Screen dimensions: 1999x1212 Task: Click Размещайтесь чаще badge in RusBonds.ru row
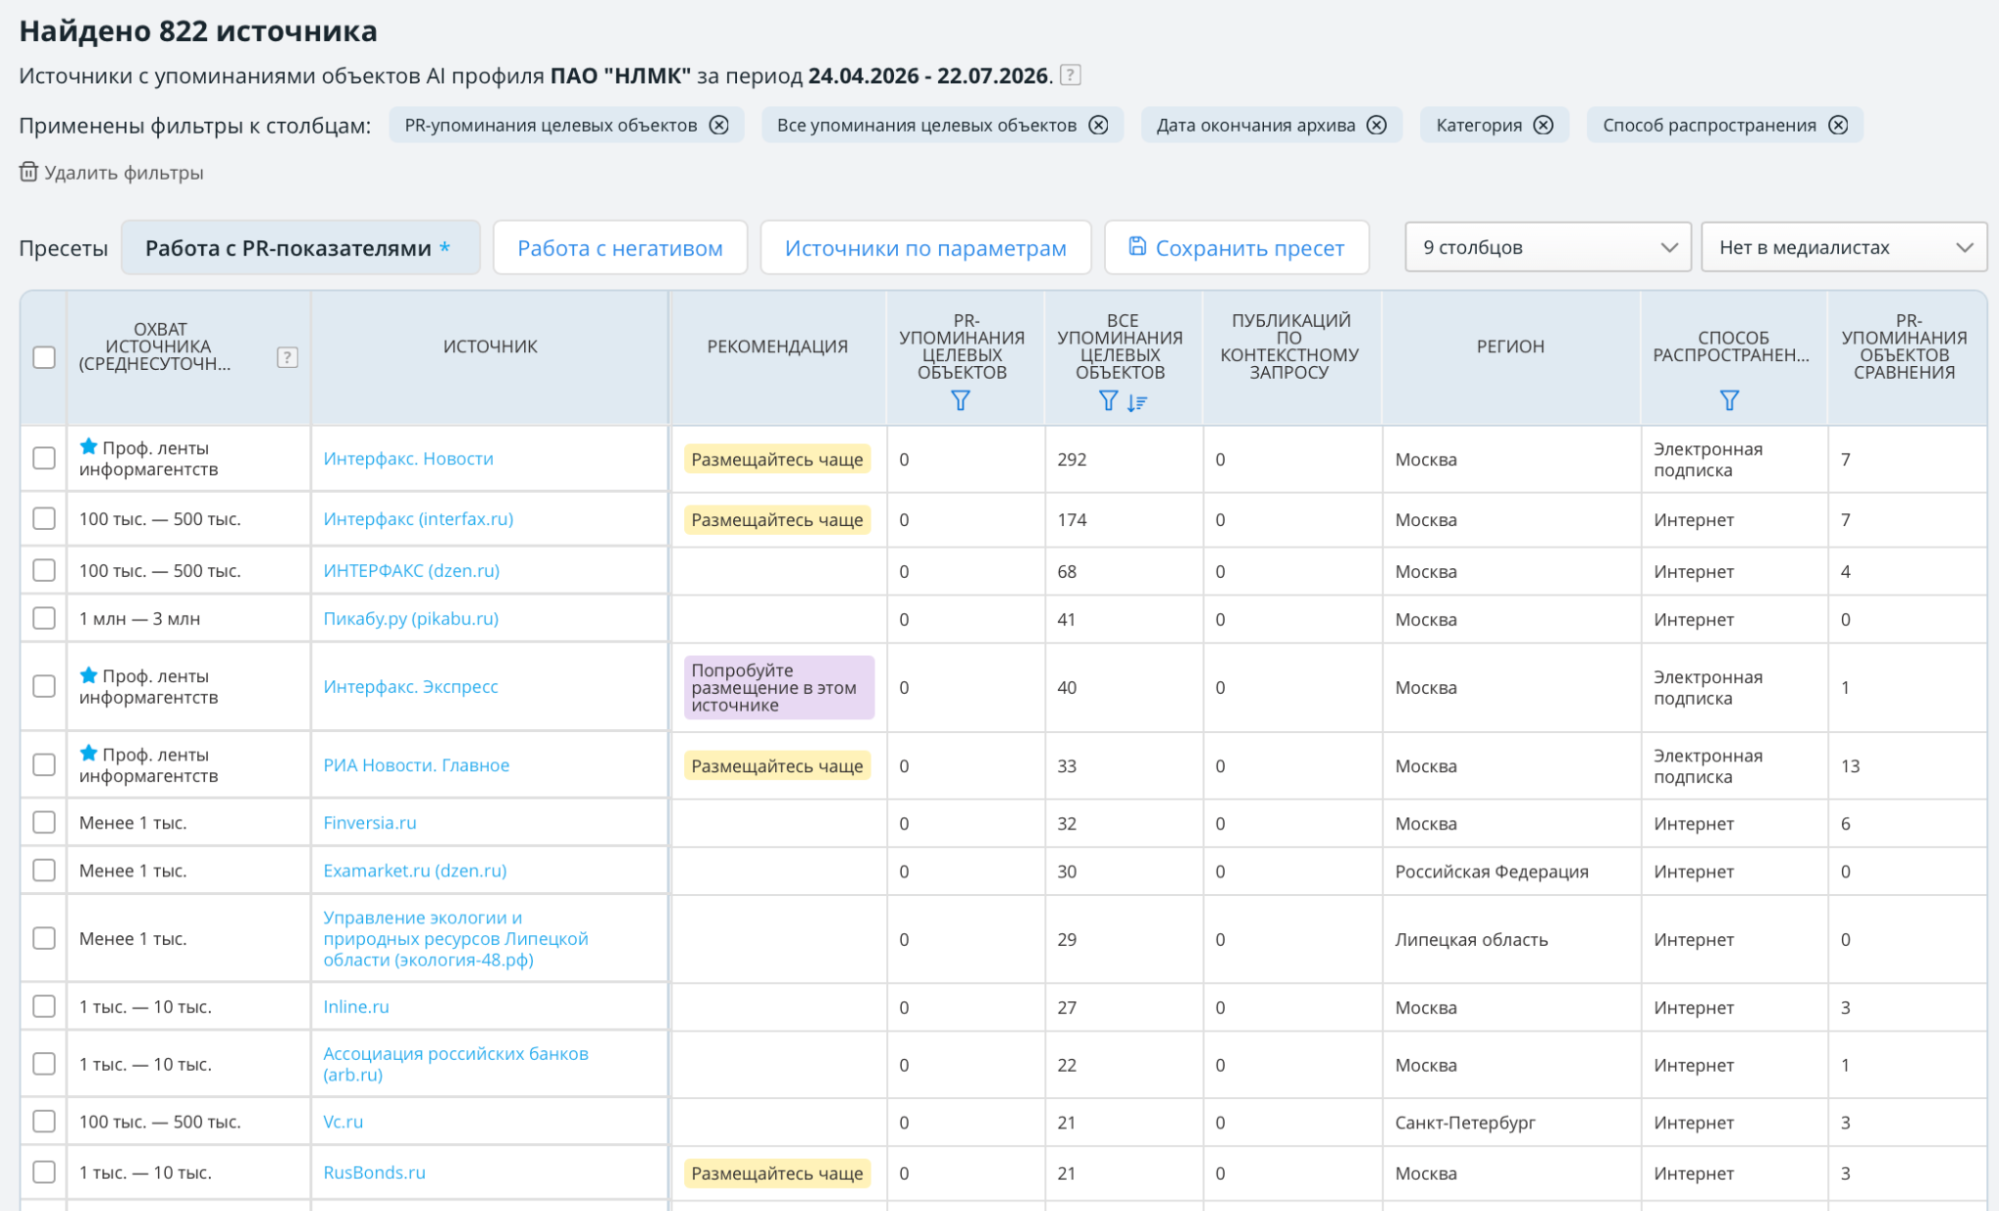tap(777, 1173)
